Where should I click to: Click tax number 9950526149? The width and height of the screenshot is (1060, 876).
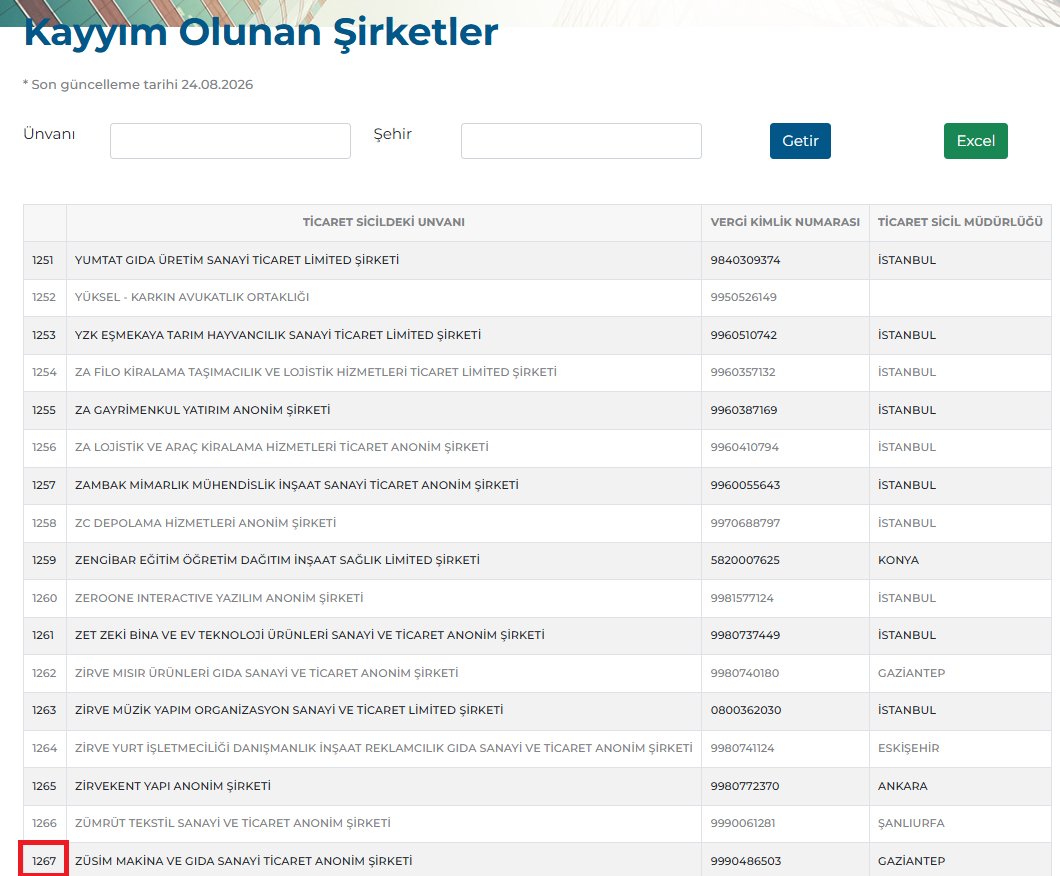[x=744, y=297]
